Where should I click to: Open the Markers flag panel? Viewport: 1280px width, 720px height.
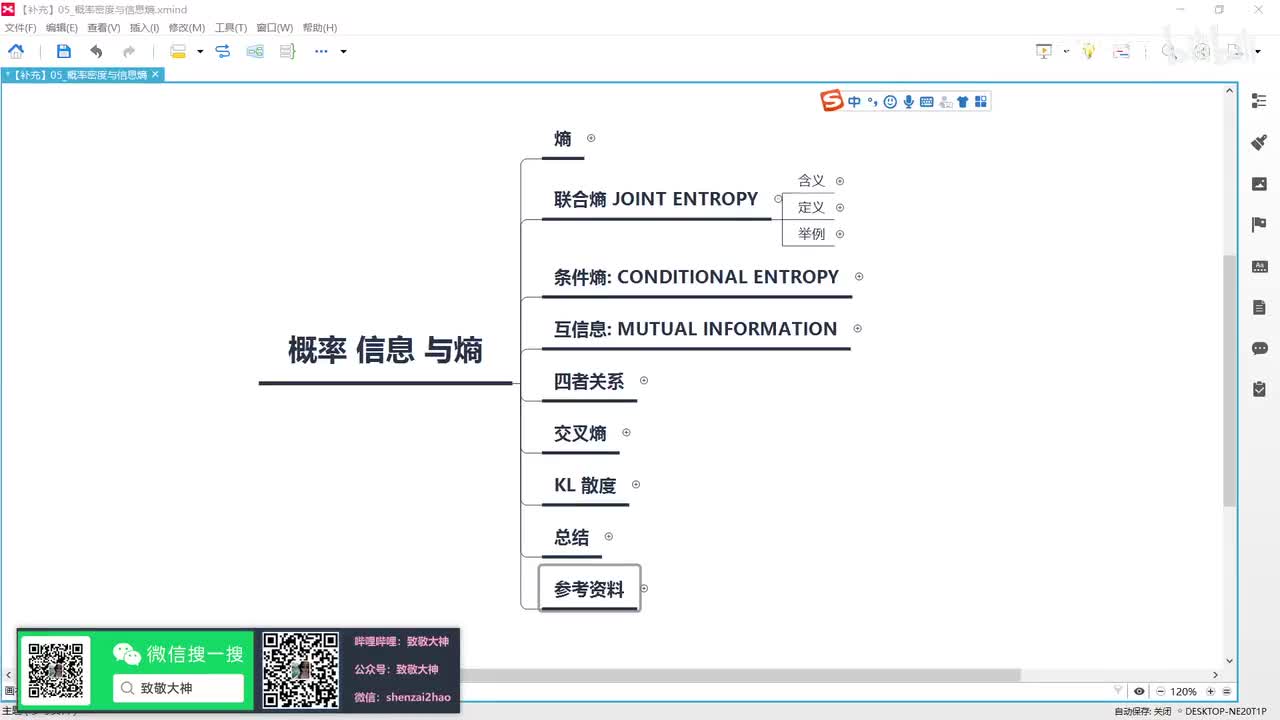click(1259, 225)
